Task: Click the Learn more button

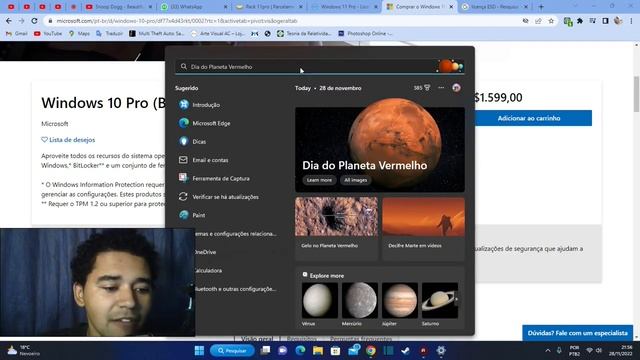Action: [319, 180]
